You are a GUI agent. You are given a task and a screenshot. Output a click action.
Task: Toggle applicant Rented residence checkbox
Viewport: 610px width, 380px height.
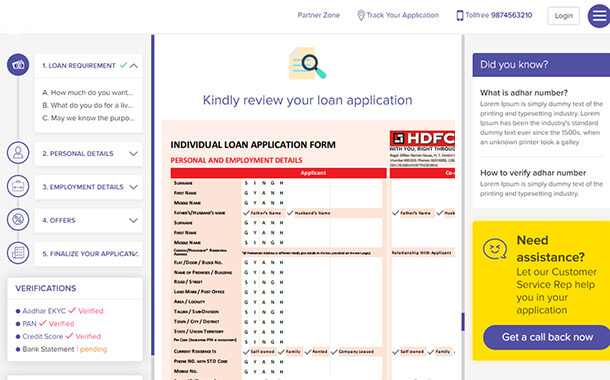[308, 352]
